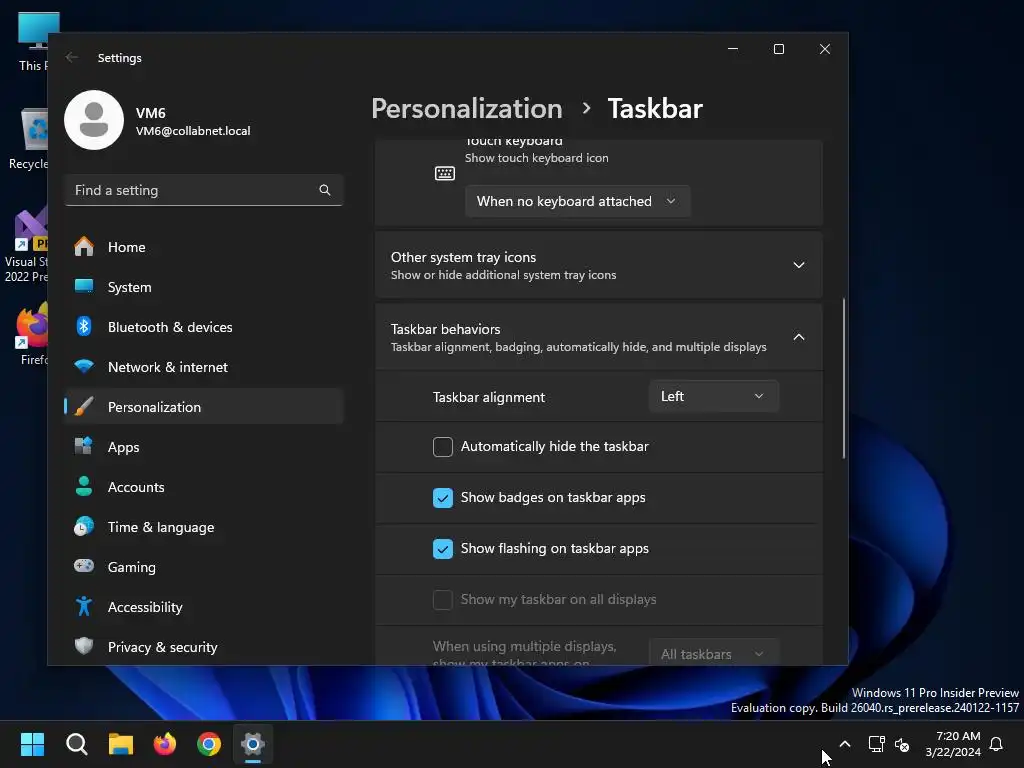Select the Firefox desktop shortcut
1024x768 pixels.
33,333
